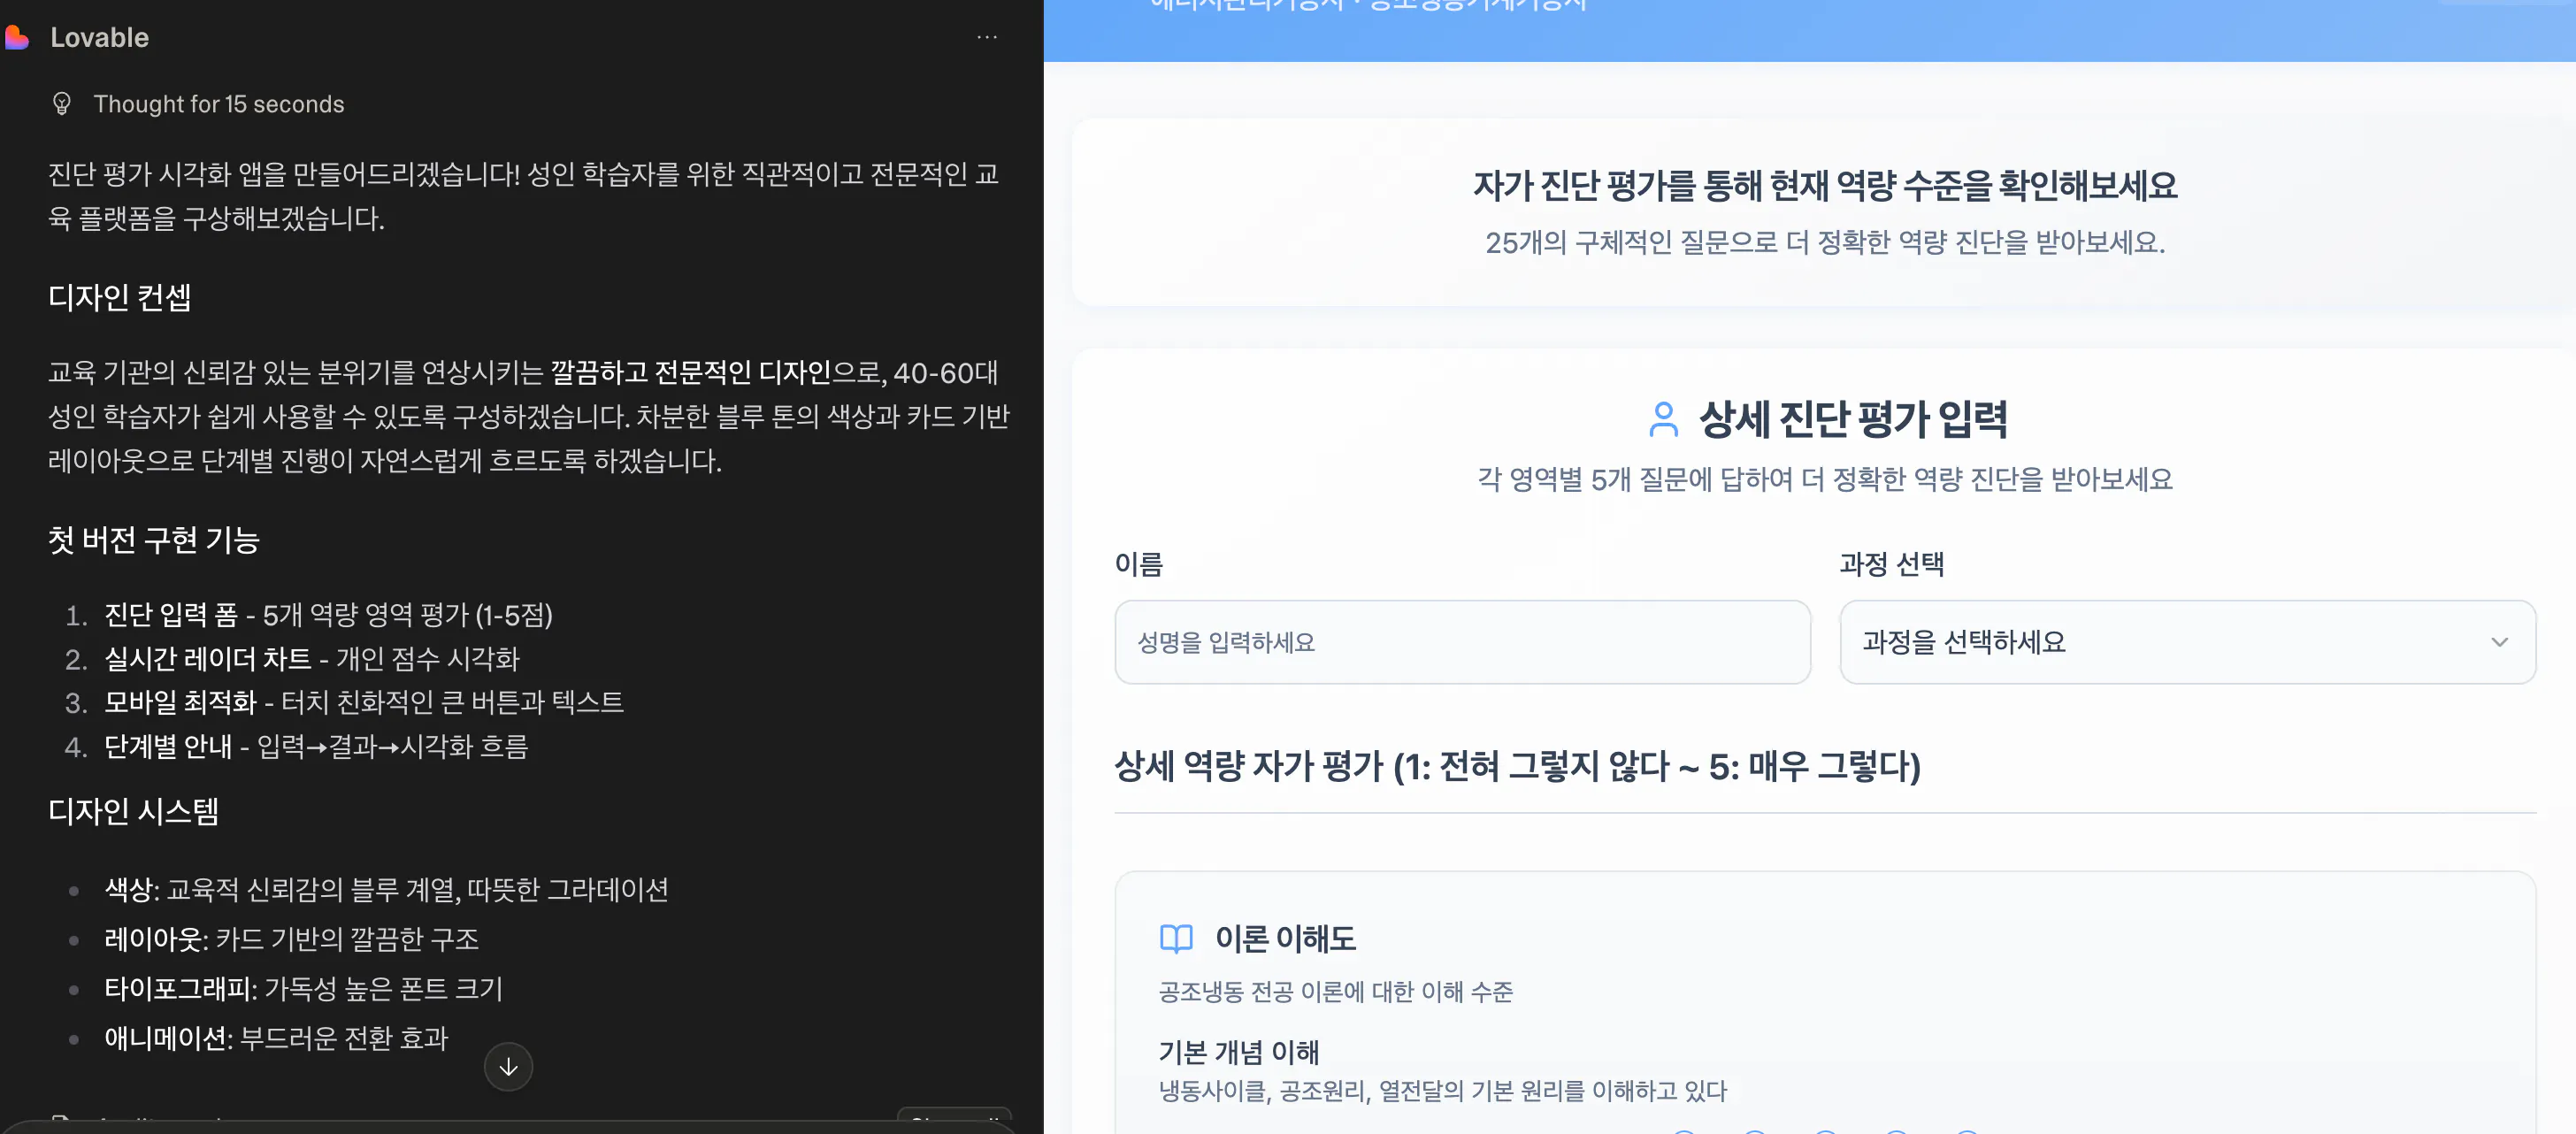Click text 공조냉동 전공 이론에 대한 이해 수준
2576x1134 pixels.
[1335, 992]
